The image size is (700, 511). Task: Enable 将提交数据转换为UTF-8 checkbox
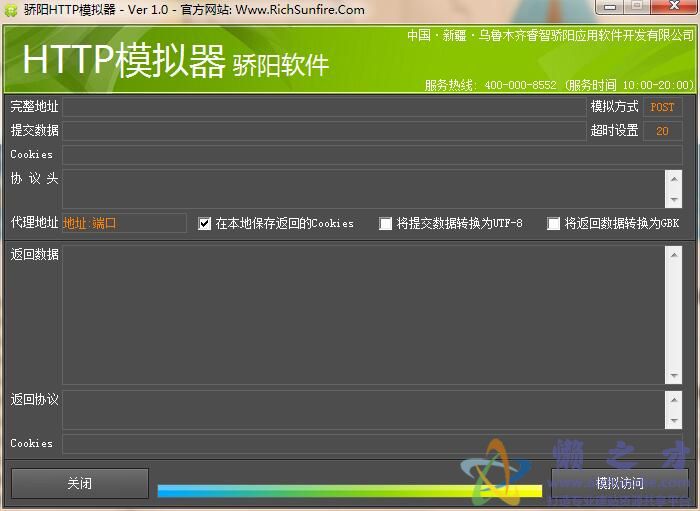coord(385,223)
